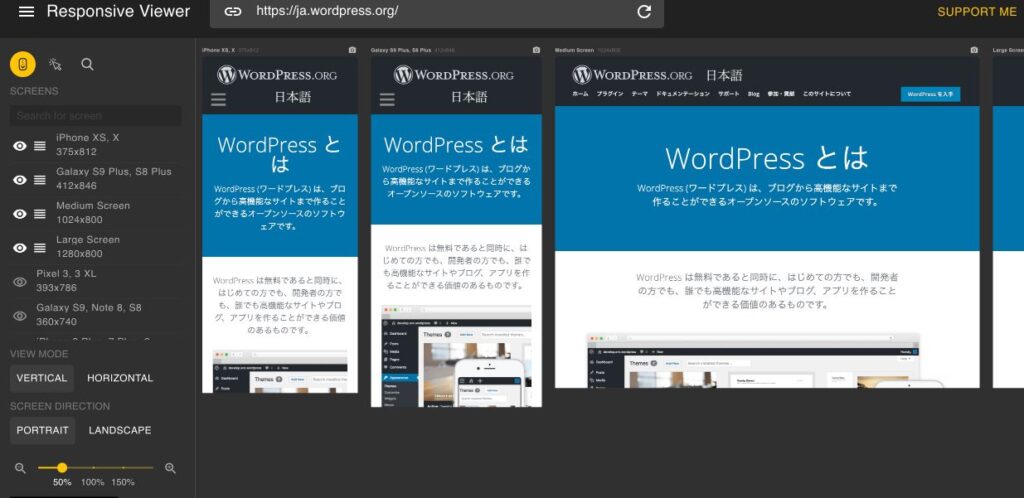Reload the page with the refresh icon
The height and width of the screenshot is (498, 1024).
[644, 12]
